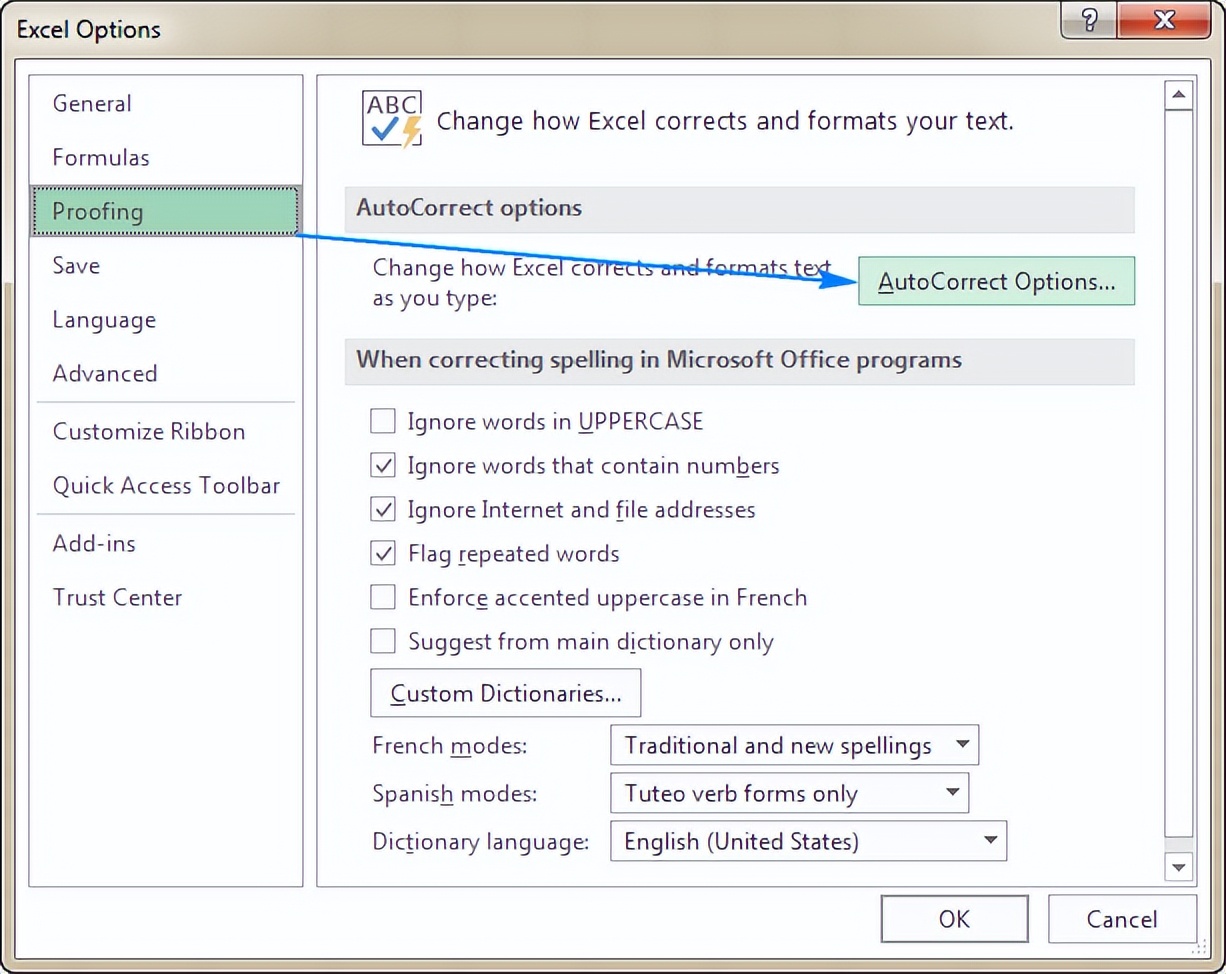Screen dimensions: 1226x974
Task: Click the ABC proofing checkmark icon
Action: pos(392,119)
